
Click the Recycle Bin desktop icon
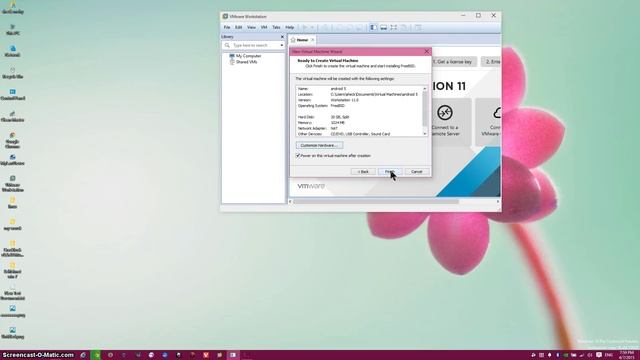tap(12, 73)
